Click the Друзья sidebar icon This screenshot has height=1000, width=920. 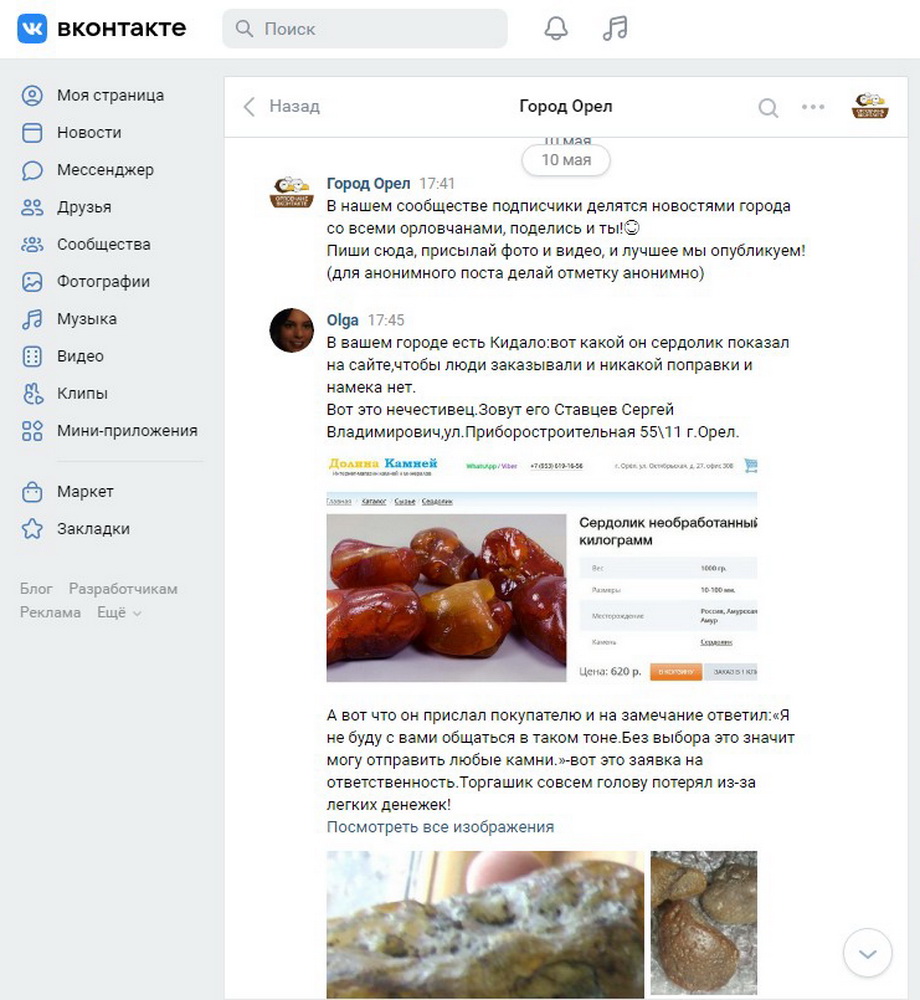pos(32,207)
